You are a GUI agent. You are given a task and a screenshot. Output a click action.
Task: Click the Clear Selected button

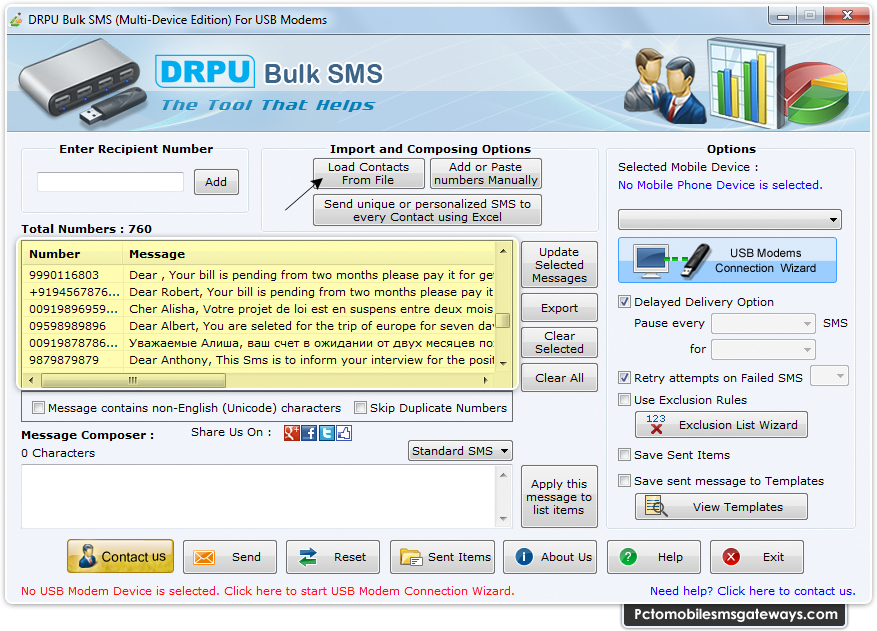[x=559, y=342]
